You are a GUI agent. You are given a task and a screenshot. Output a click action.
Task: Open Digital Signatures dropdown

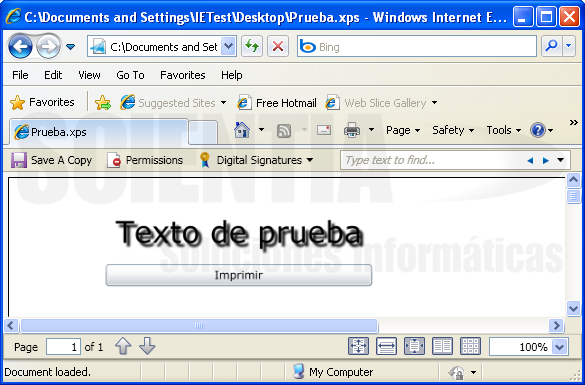256,160
